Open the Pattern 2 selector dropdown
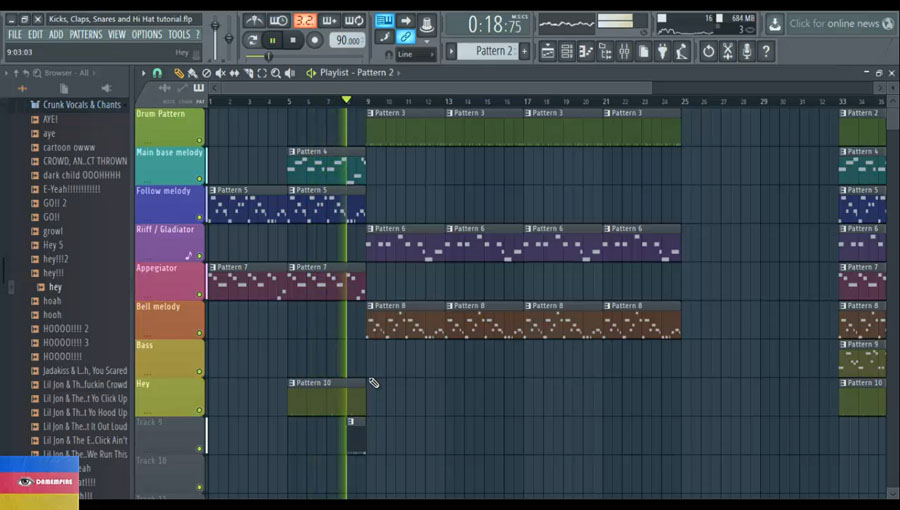This screenshot has height=510, width=900. coord(490,51)
